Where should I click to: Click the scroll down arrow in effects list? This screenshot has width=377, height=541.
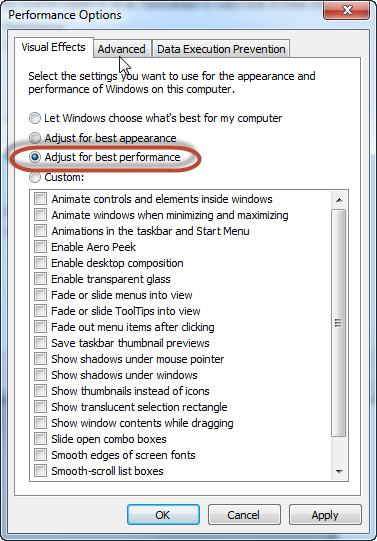(339, 471)
